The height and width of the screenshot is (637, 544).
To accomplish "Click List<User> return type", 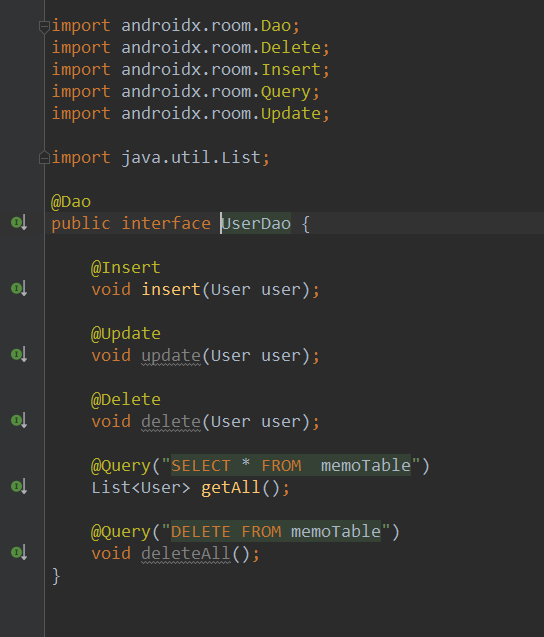I will [x=141, y=488].
